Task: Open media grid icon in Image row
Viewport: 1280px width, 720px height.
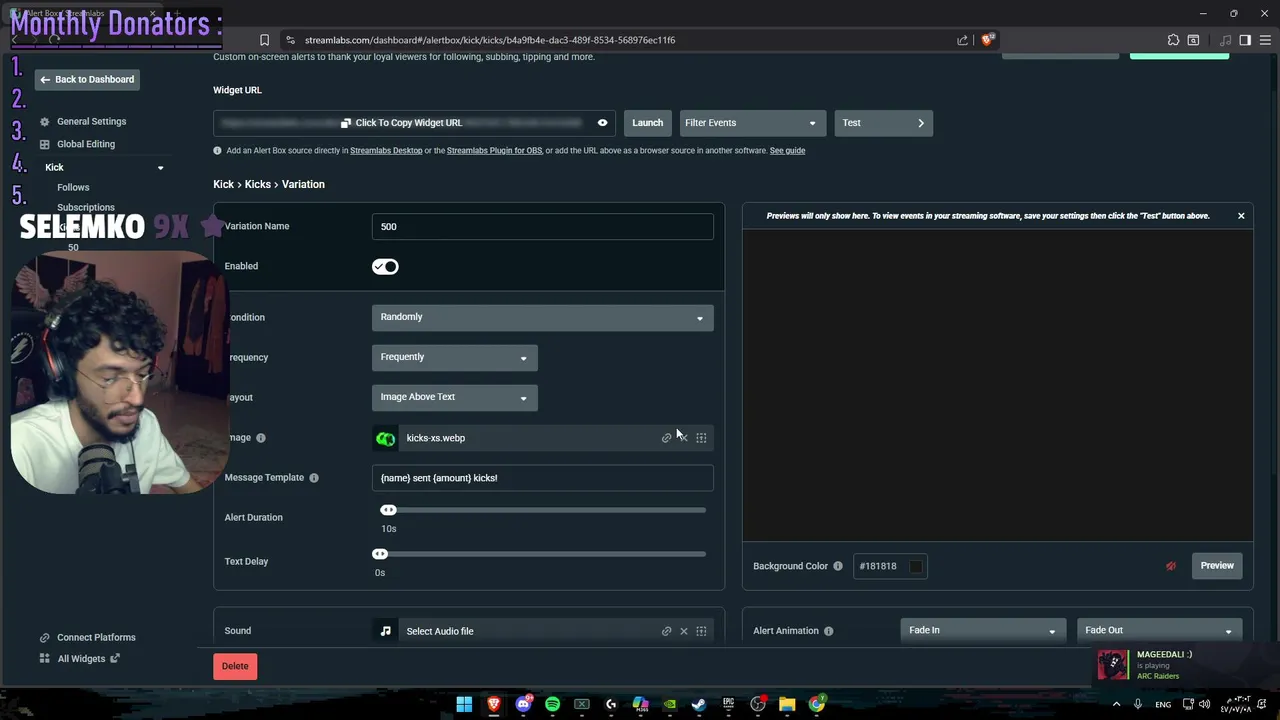Action: point(701,438)
